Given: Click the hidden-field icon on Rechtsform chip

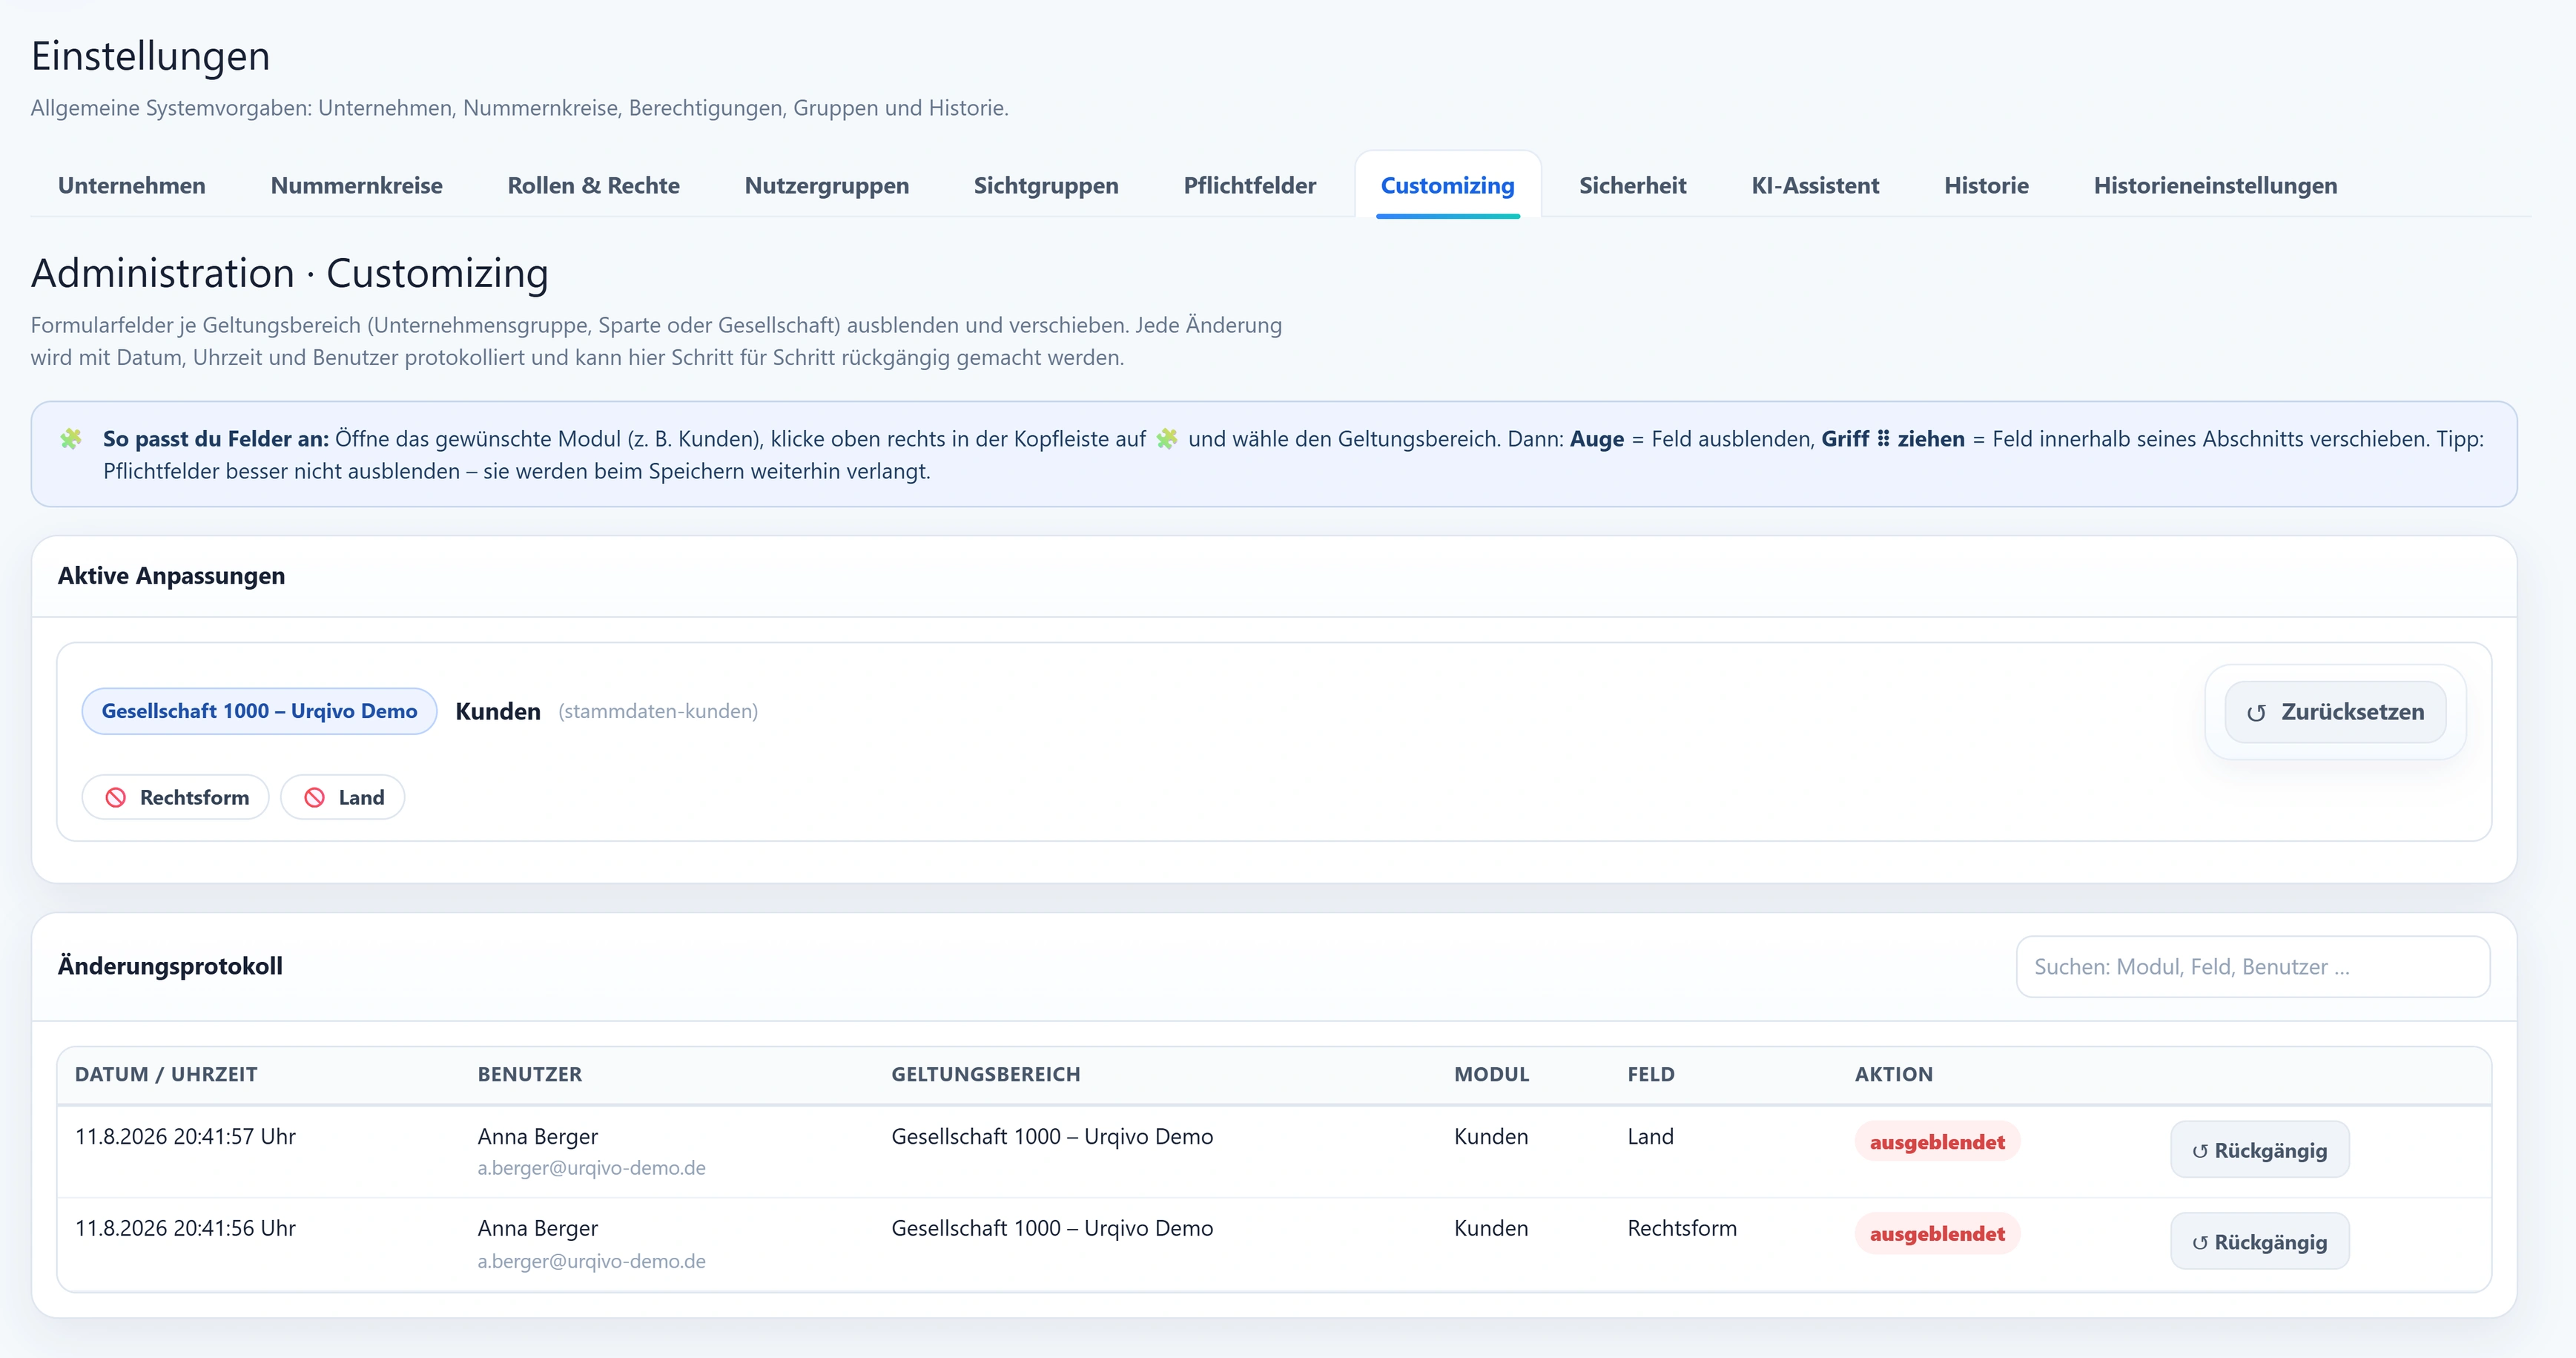Looking at the screenshot, I should click(x=116, y=797).
